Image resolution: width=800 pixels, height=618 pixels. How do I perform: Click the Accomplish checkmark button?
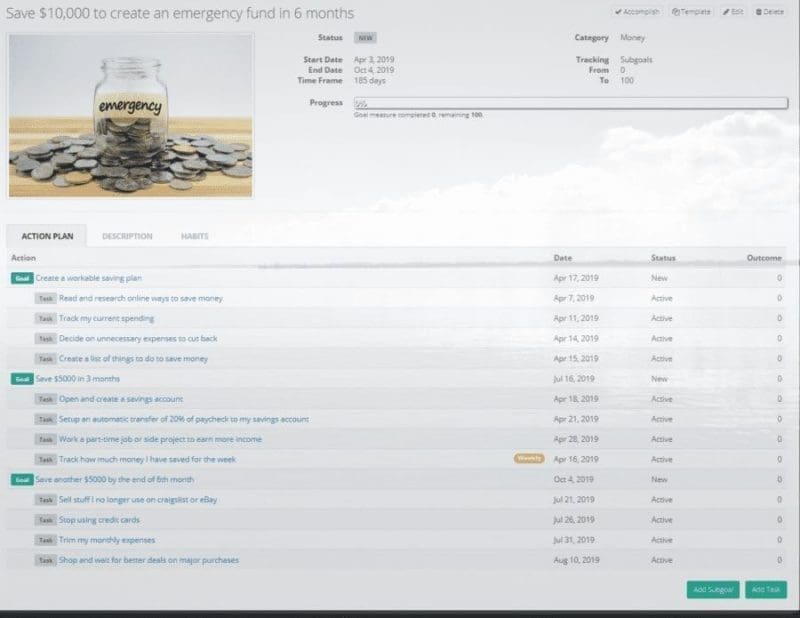click(x=637, y=12)
